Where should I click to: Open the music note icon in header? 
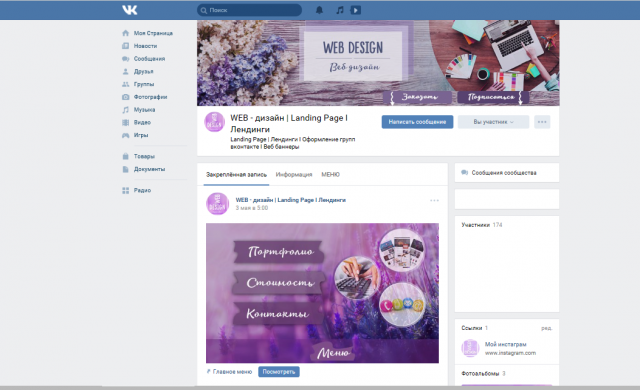coord(340,10)
